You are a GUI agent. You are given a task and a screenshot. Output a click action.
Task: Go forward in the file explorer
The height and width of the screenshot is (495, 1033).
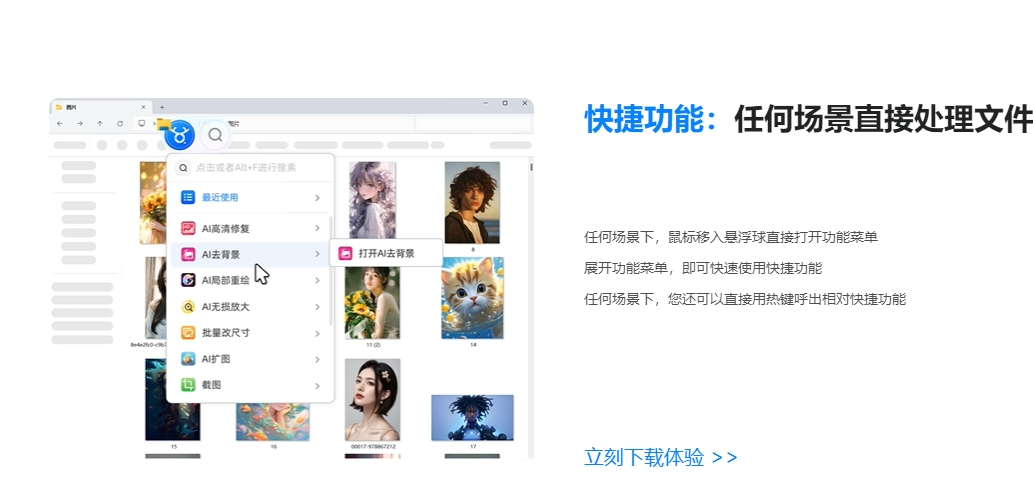[80, 123]
